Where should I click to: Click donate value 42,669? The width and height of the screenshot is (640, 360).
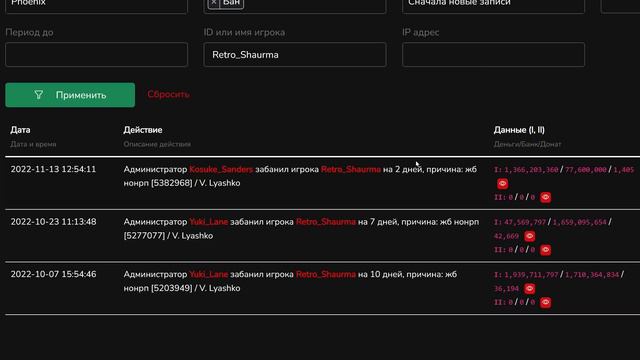(507, 236)
